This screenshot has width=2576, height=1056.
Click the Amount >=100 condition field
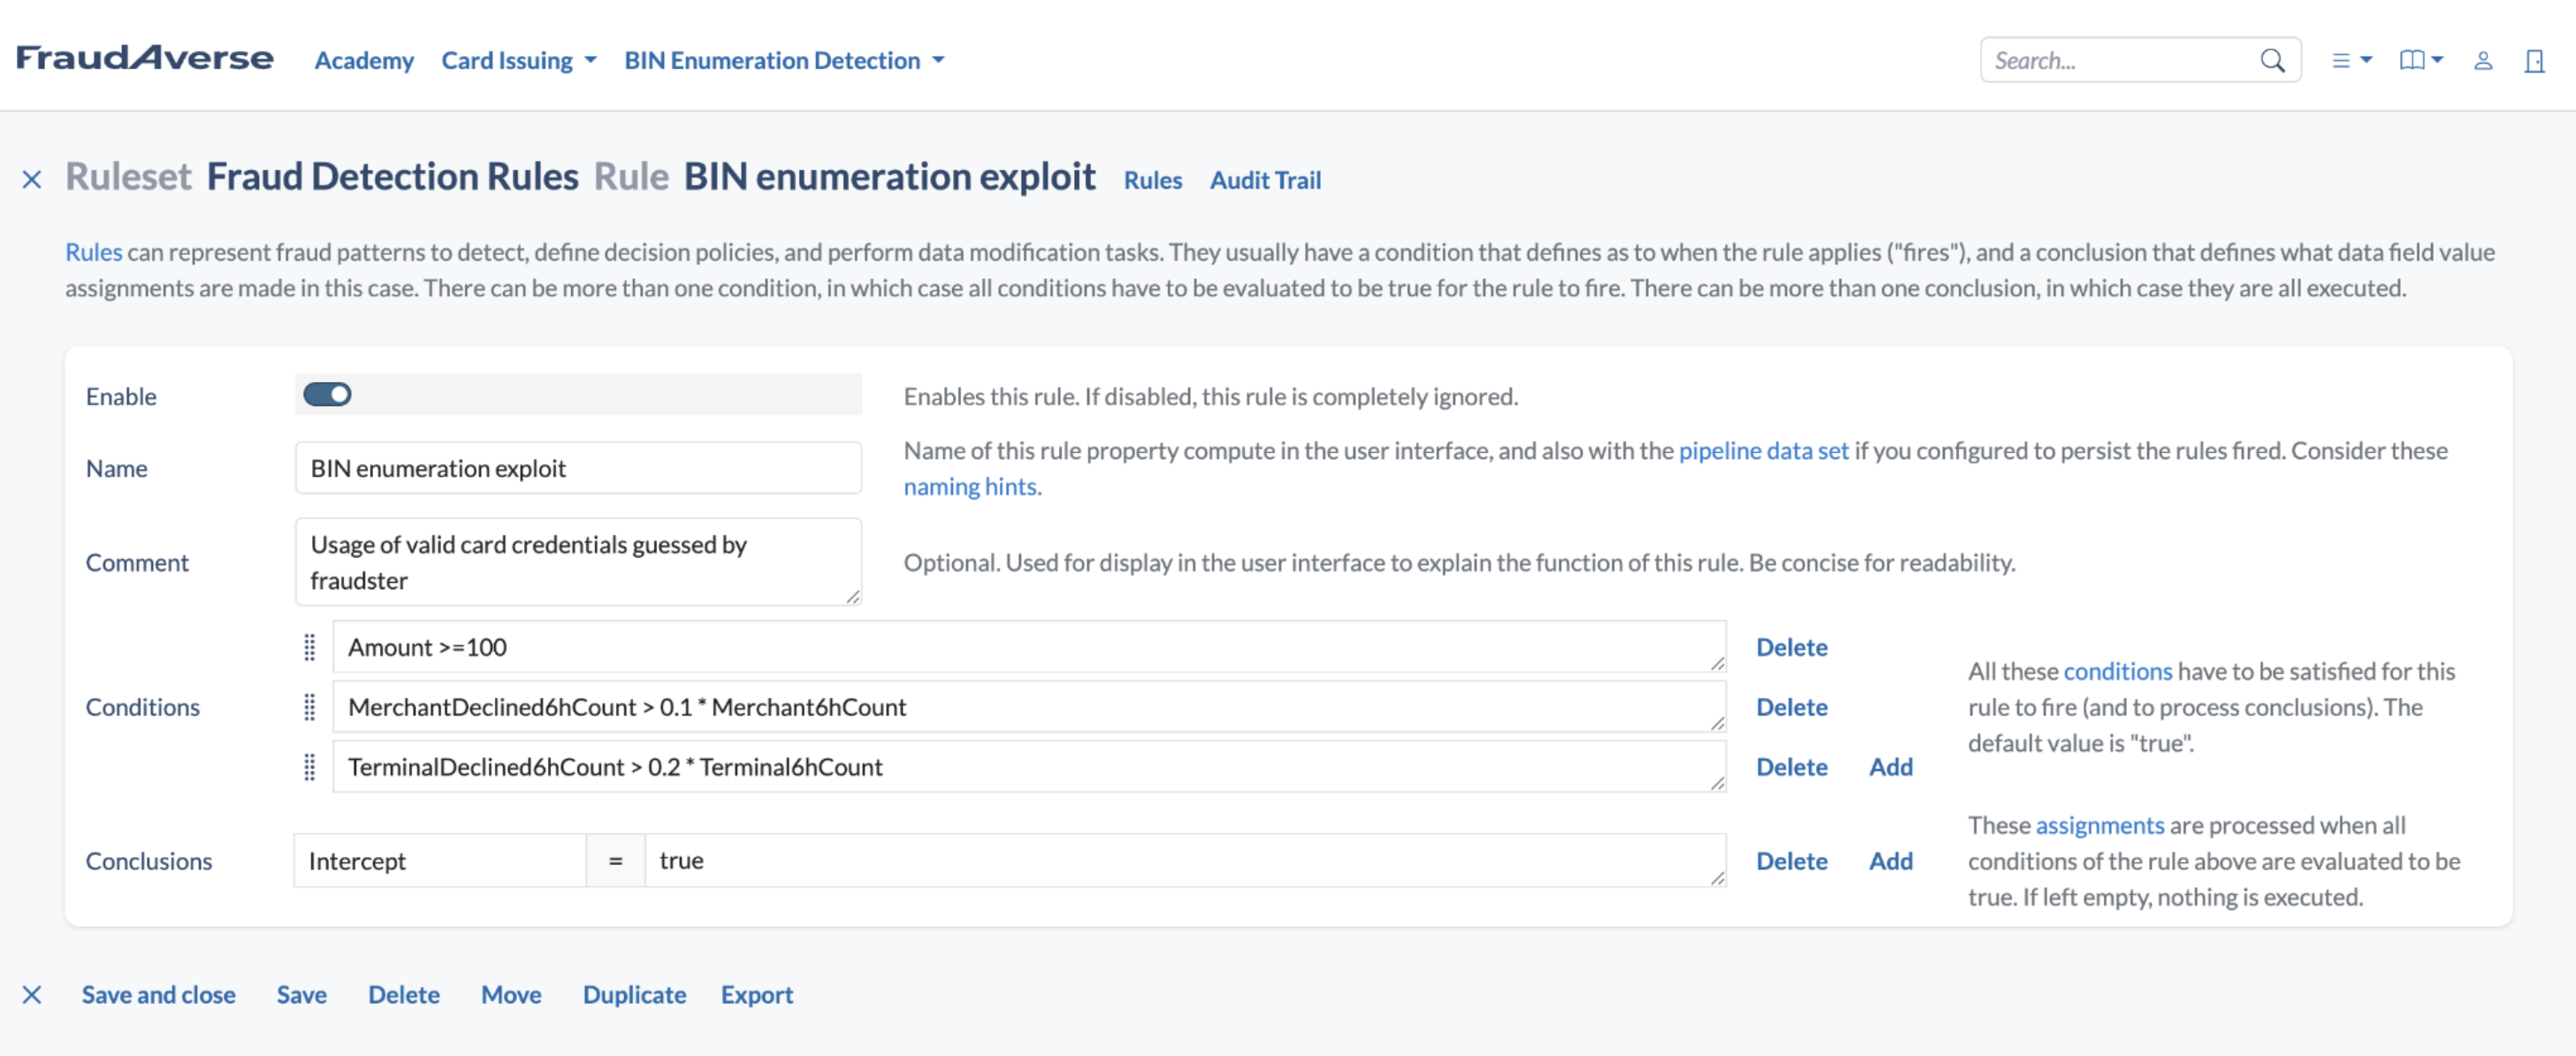click(1029, 647)
